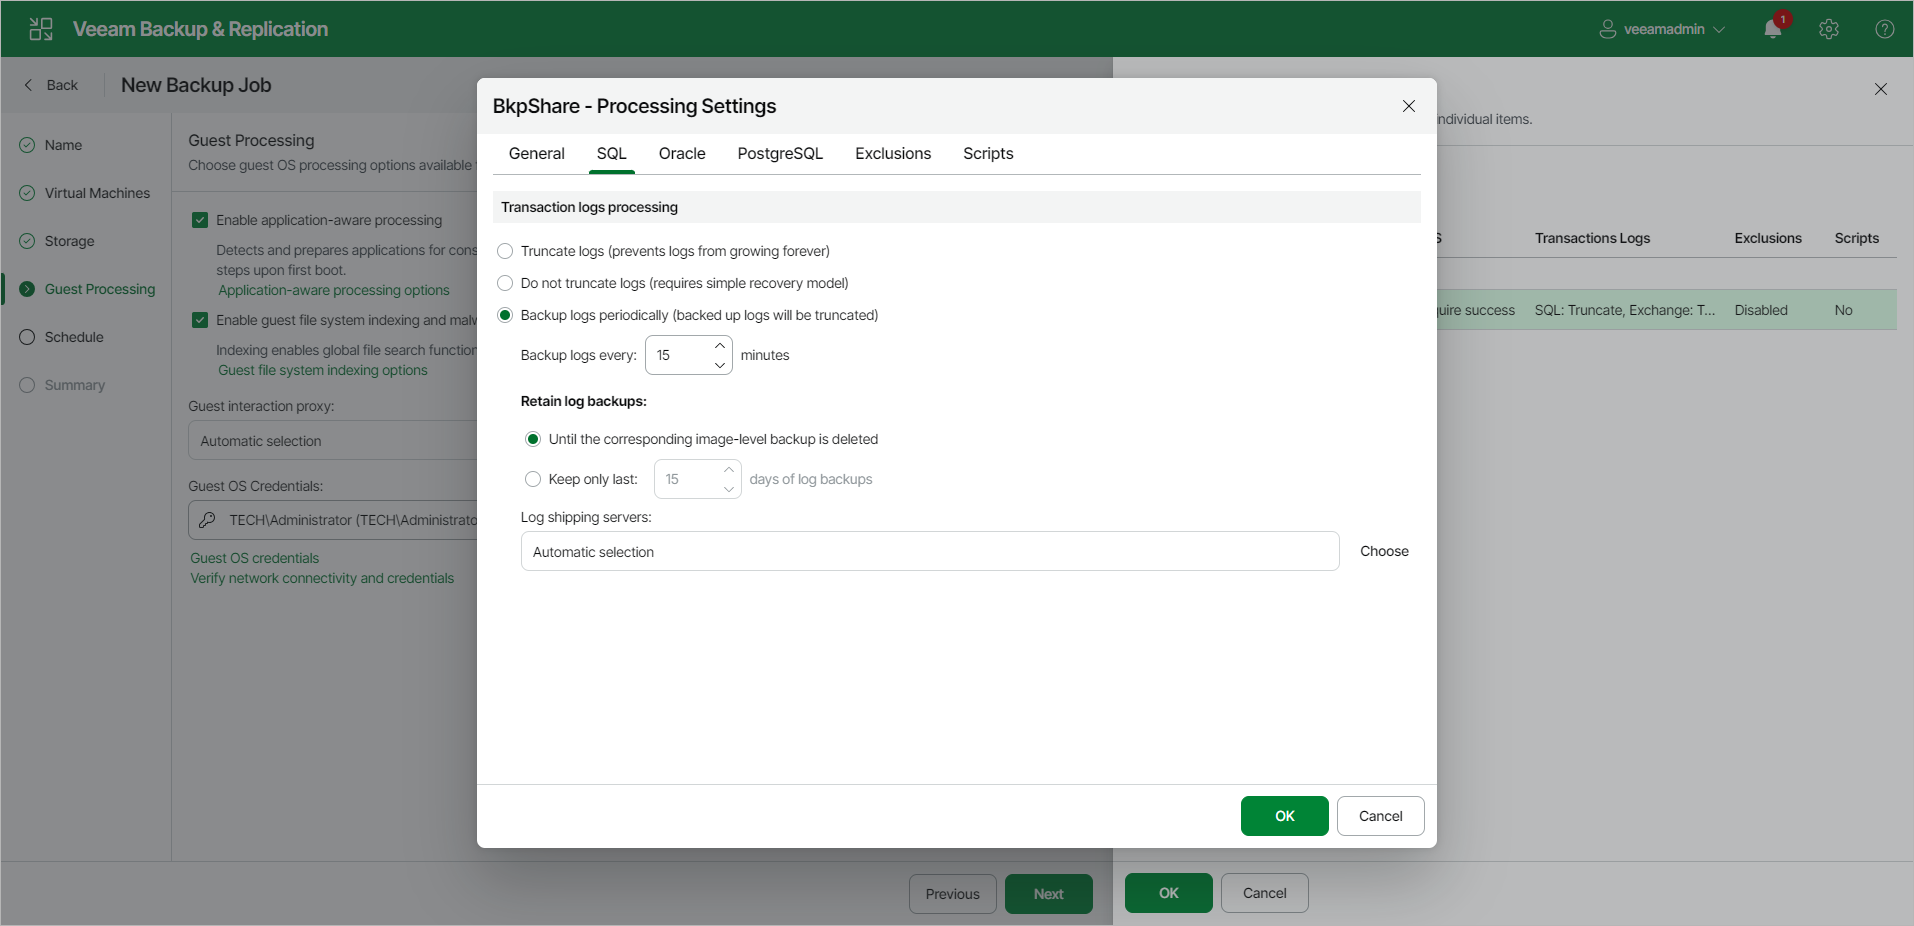This screenshot has width=1914, height=926.
Task: Open Guest file system indexing options link
Action: tap(323, 370)
